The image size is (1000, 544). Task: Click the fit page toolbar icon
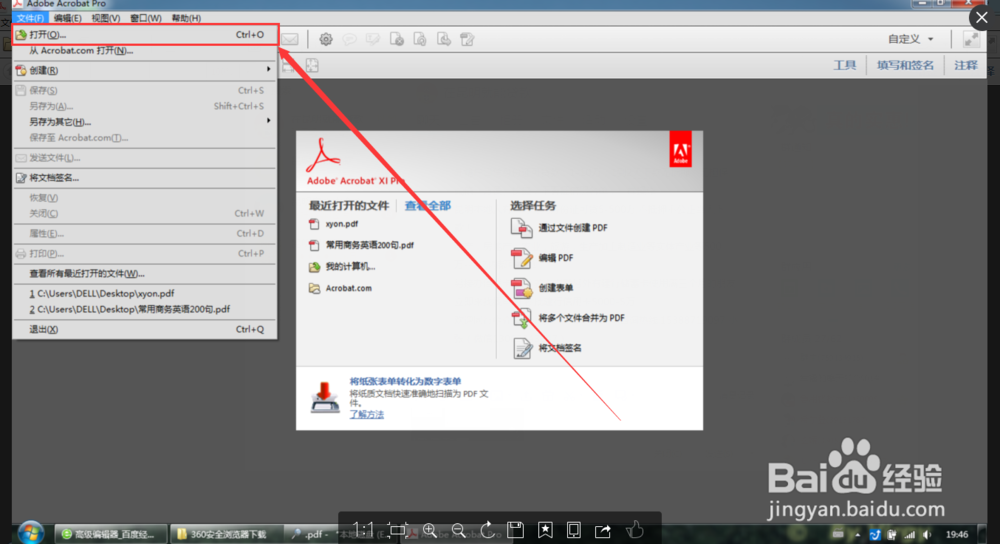pyautogui.click(x=312, y=65)
